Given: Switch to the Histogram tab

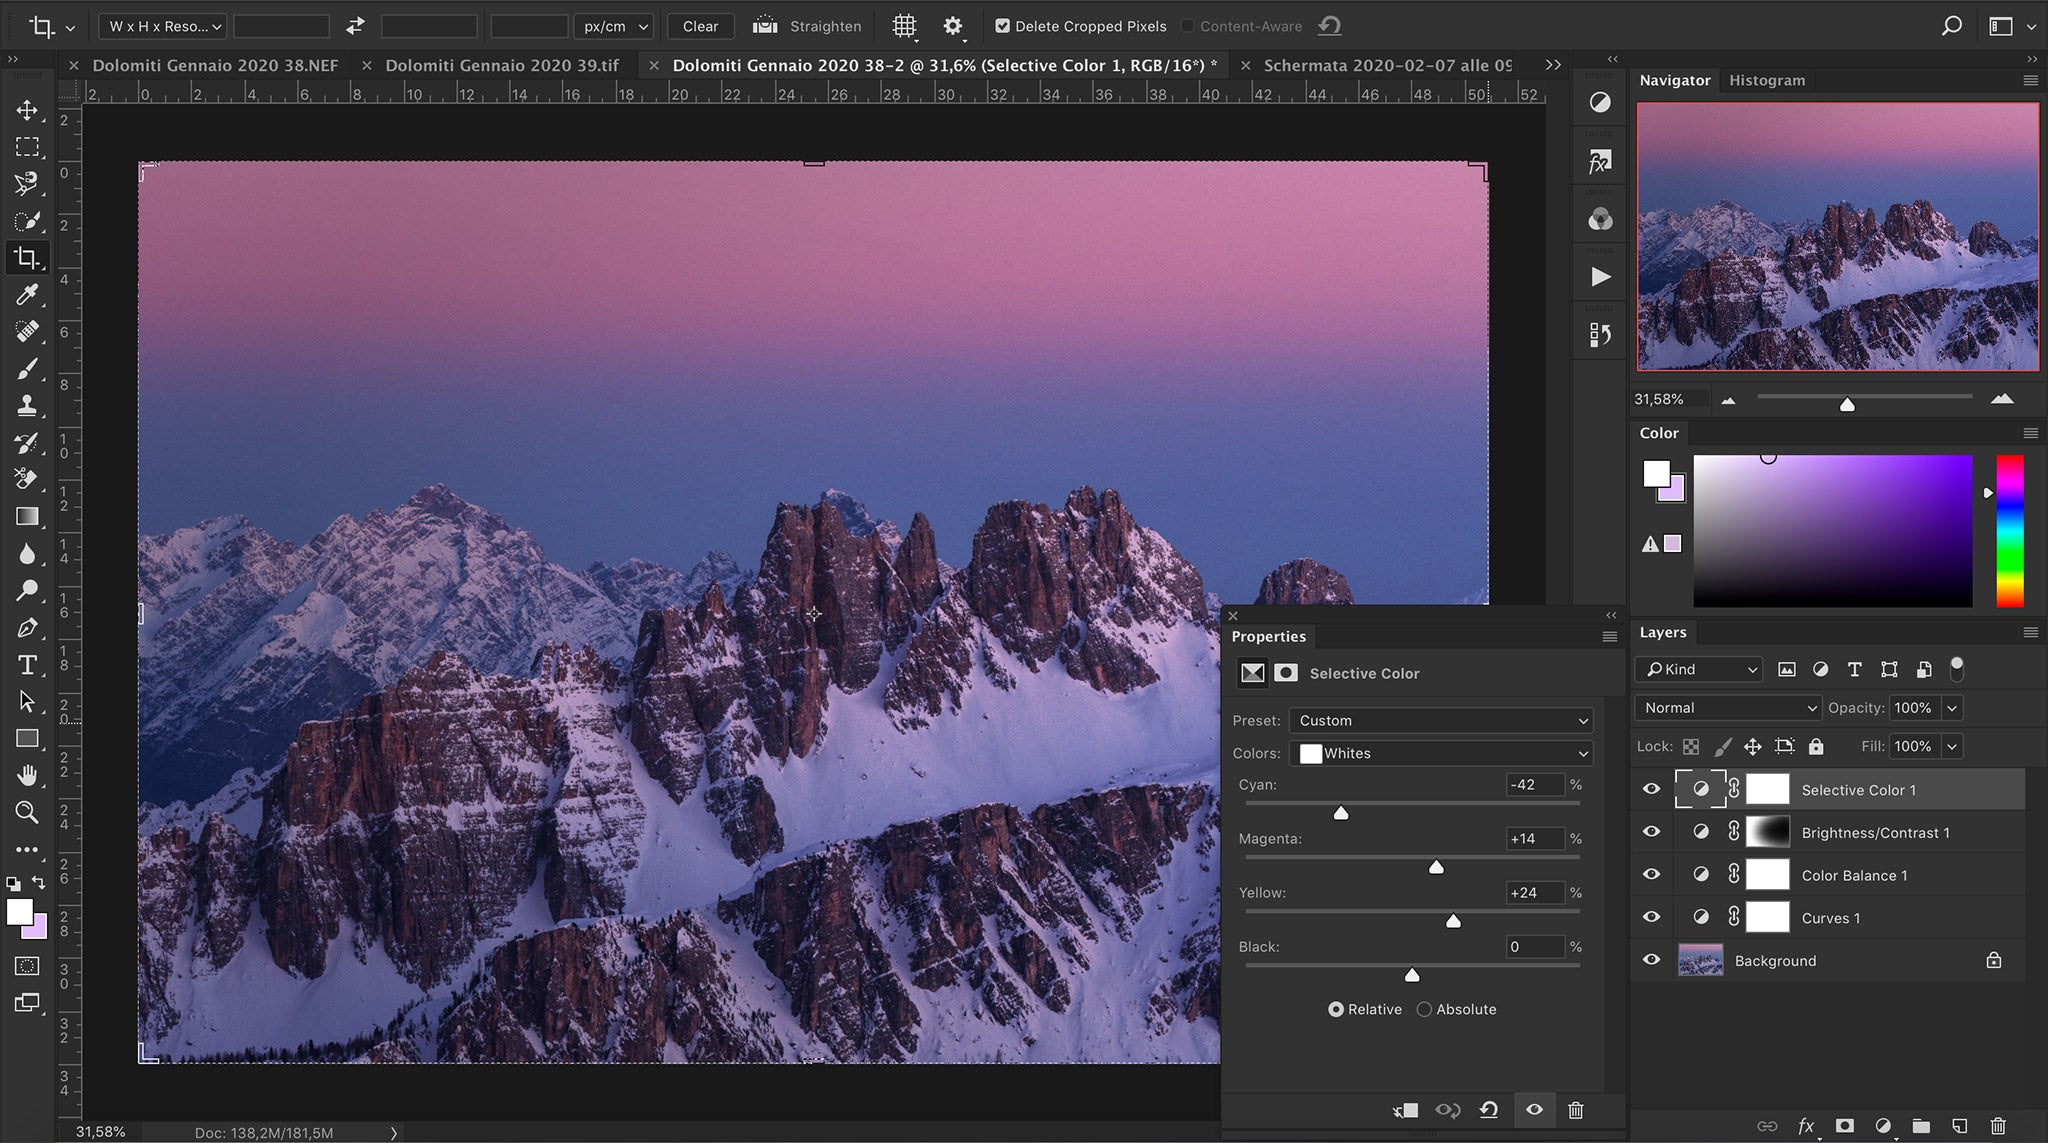Looking at the screenshot, I should click(x=1766, y=80).
